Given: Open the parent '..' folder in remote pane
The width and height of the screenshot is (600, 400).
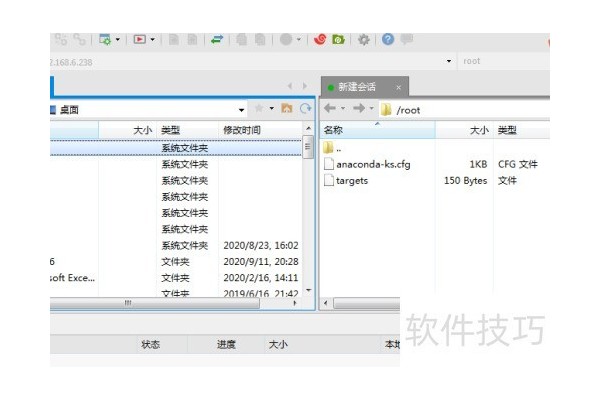Looking at the screenshot, I should (332, 148).
